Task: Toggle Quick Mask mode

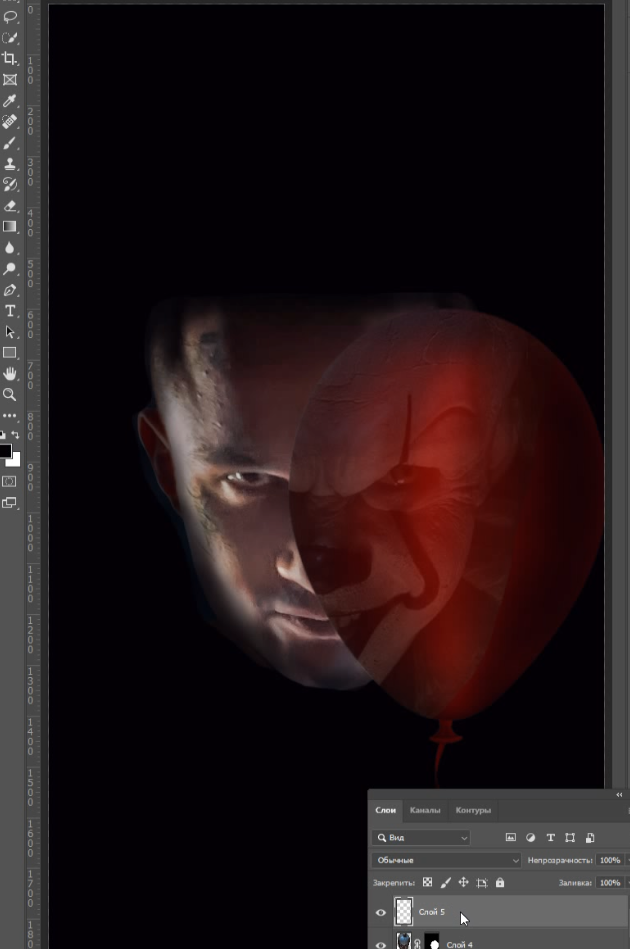Action: [10, 482]
